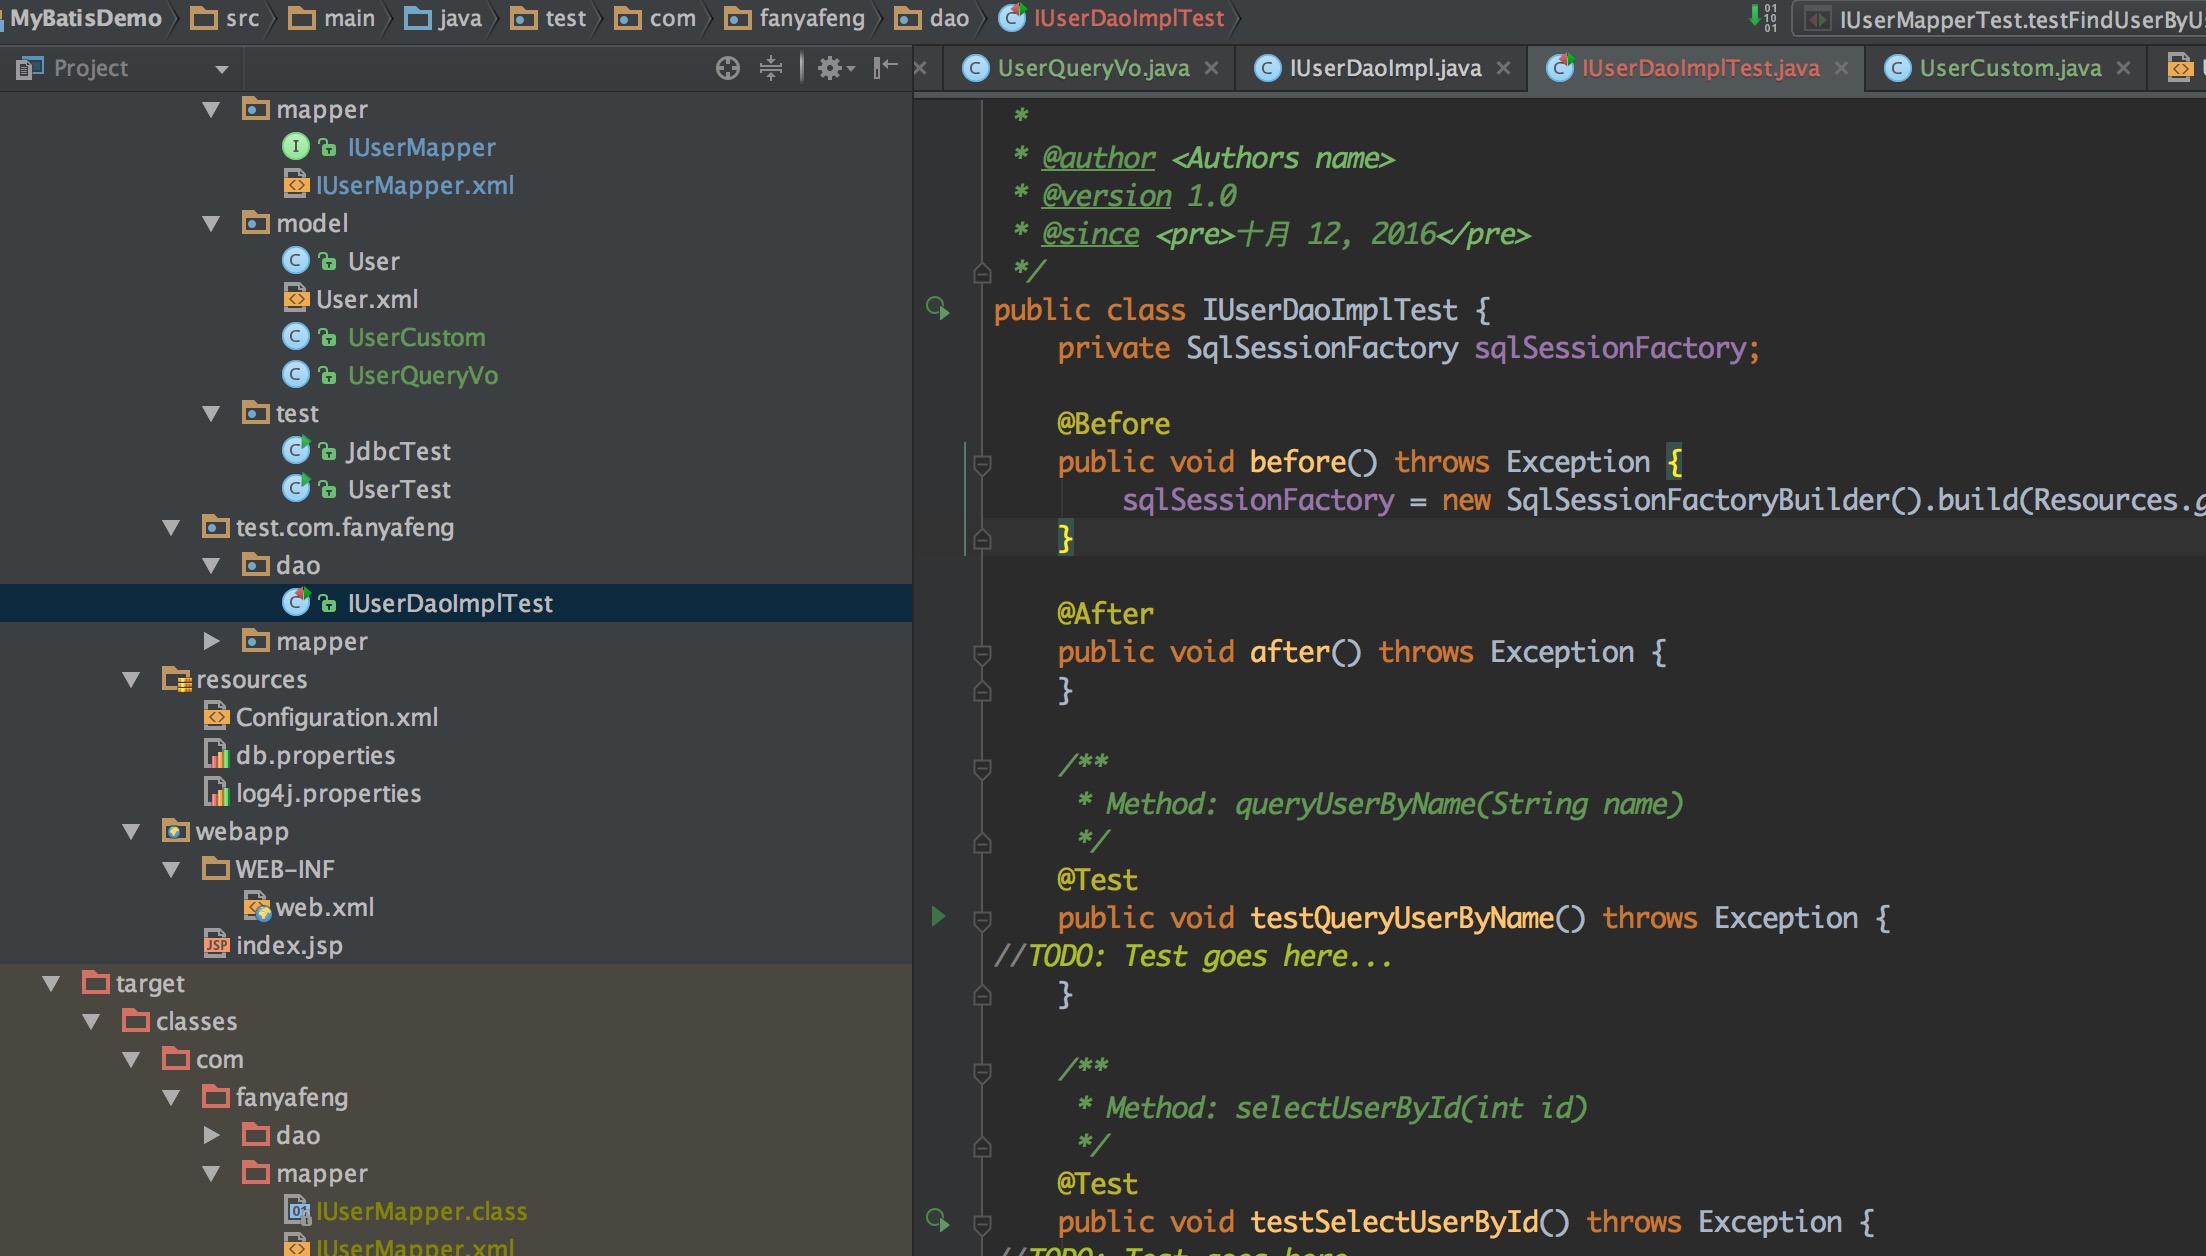The width and height of the screenshot is (2206, 1256).
Task: Open IUserMapper.xml under src mapper
Action: [x=415, y=185]
